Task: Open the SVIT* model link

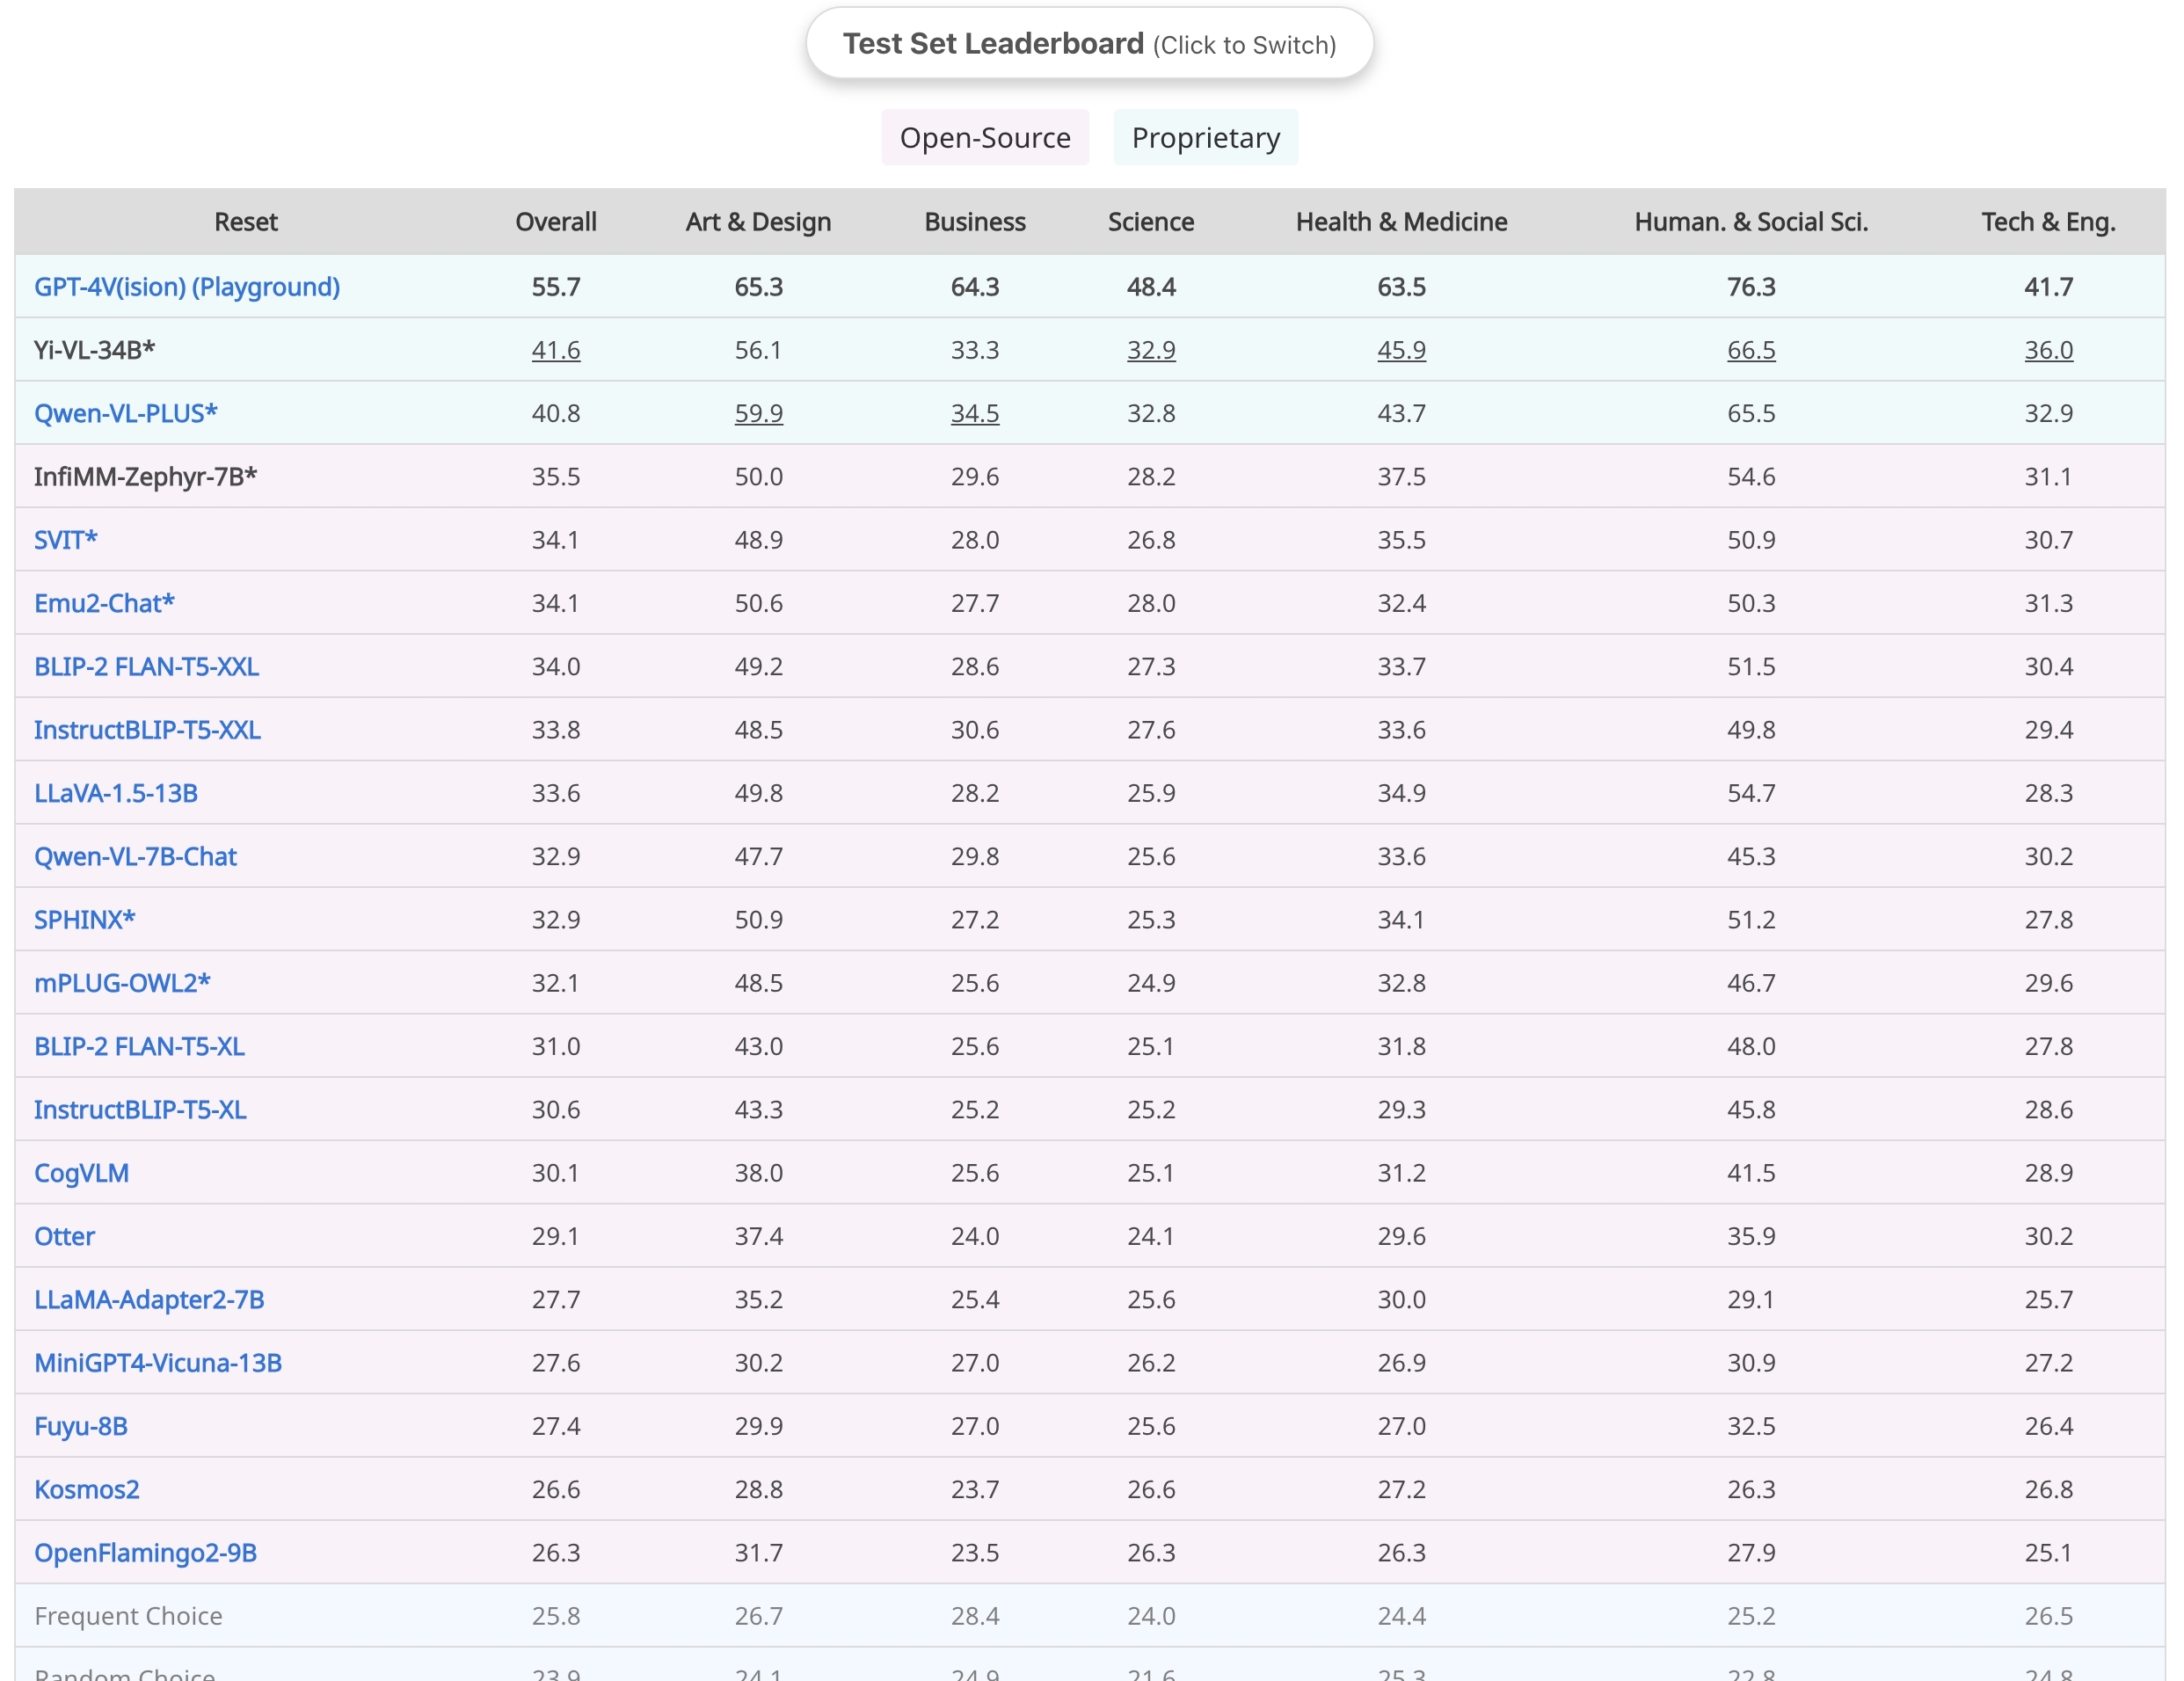Action: click(66, 540)
